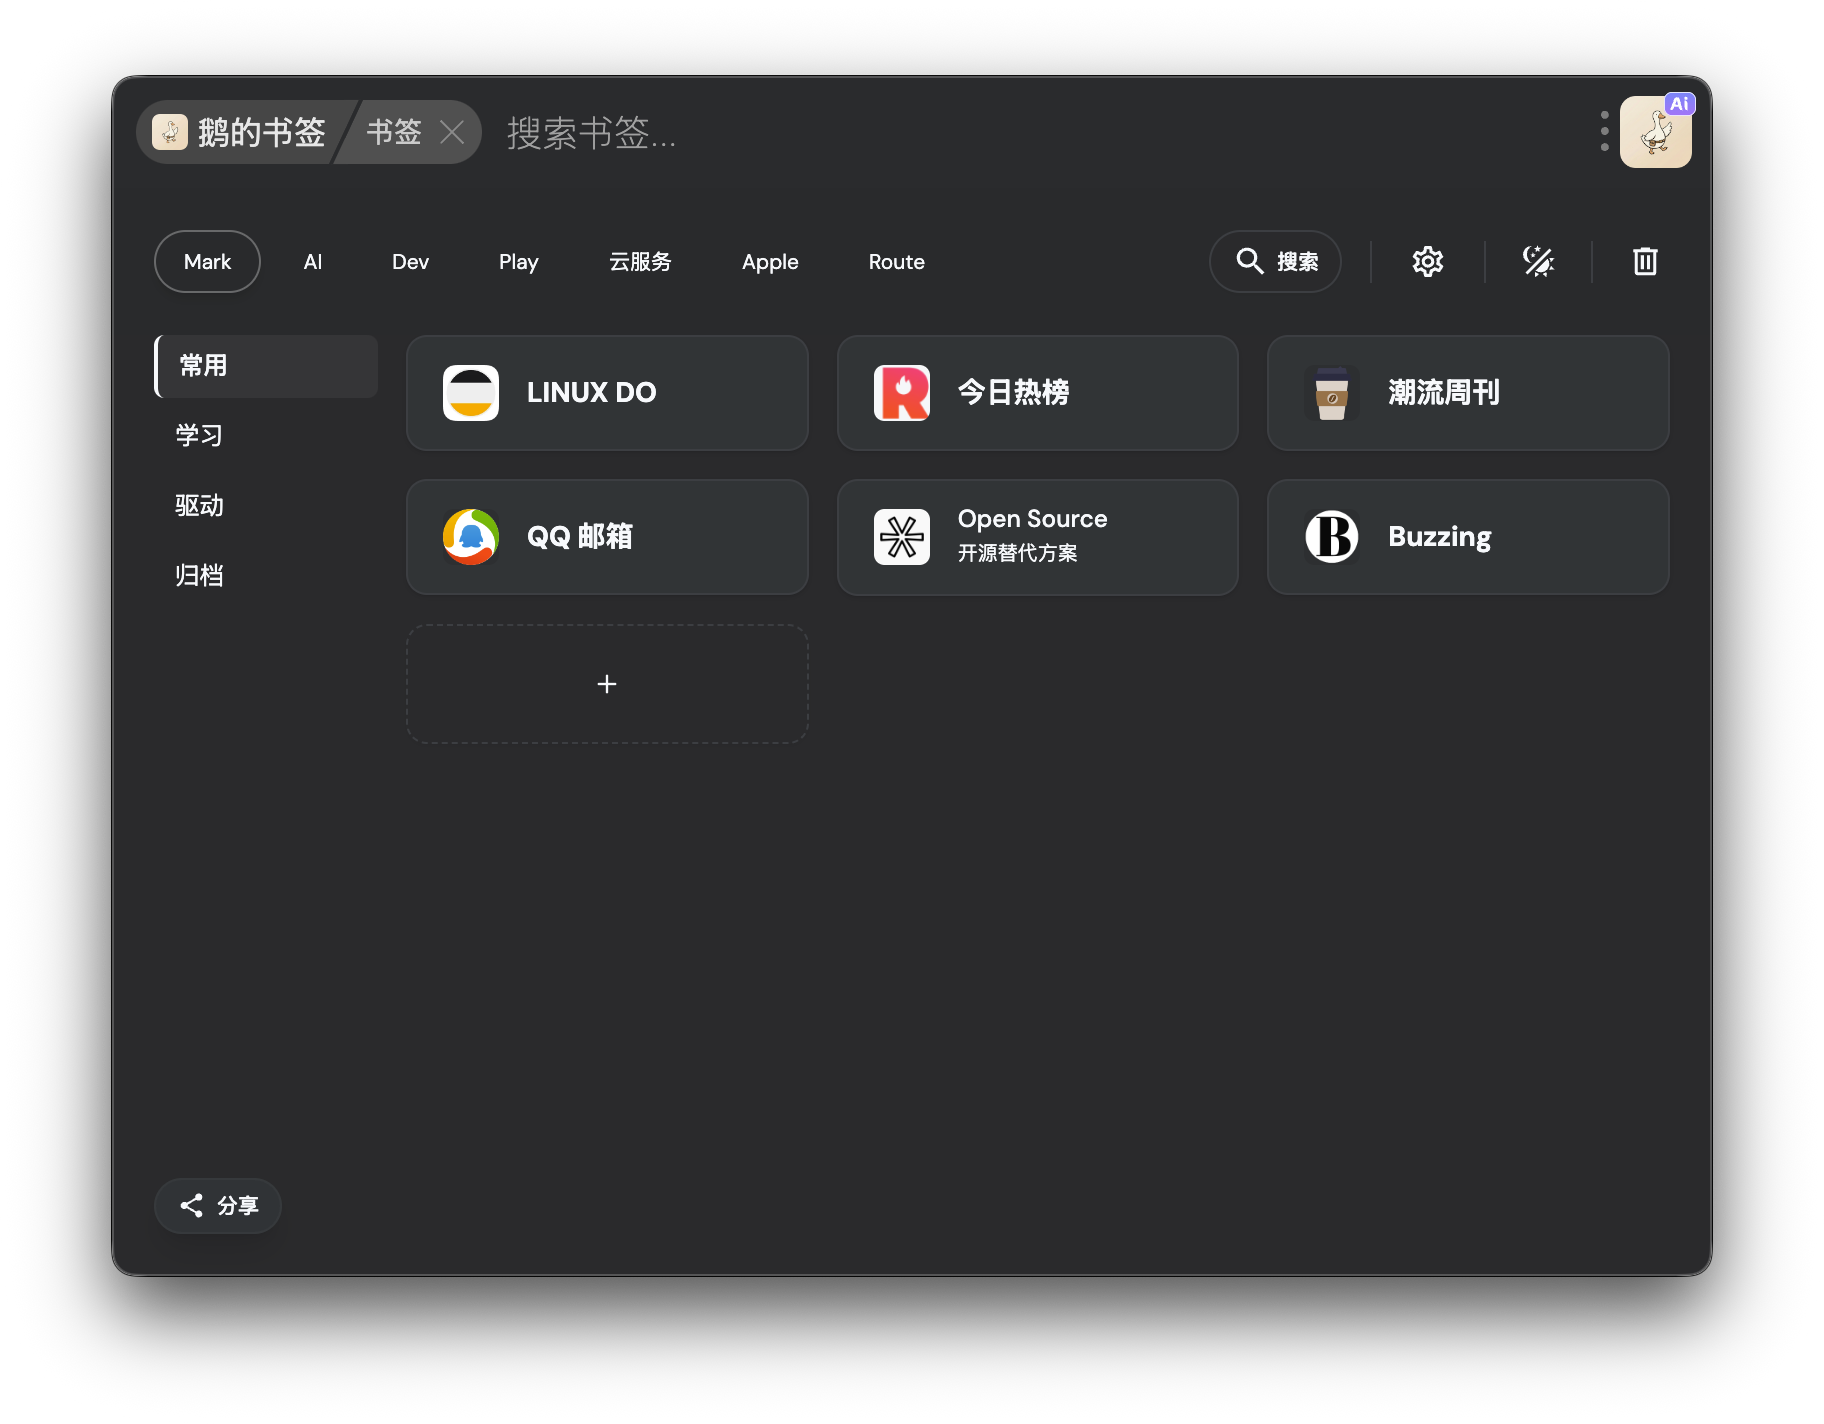The width and height of the screenshot is (1824, 1424).
Task: Switch to the Dev tab
Action: click(x=410, y=262)
